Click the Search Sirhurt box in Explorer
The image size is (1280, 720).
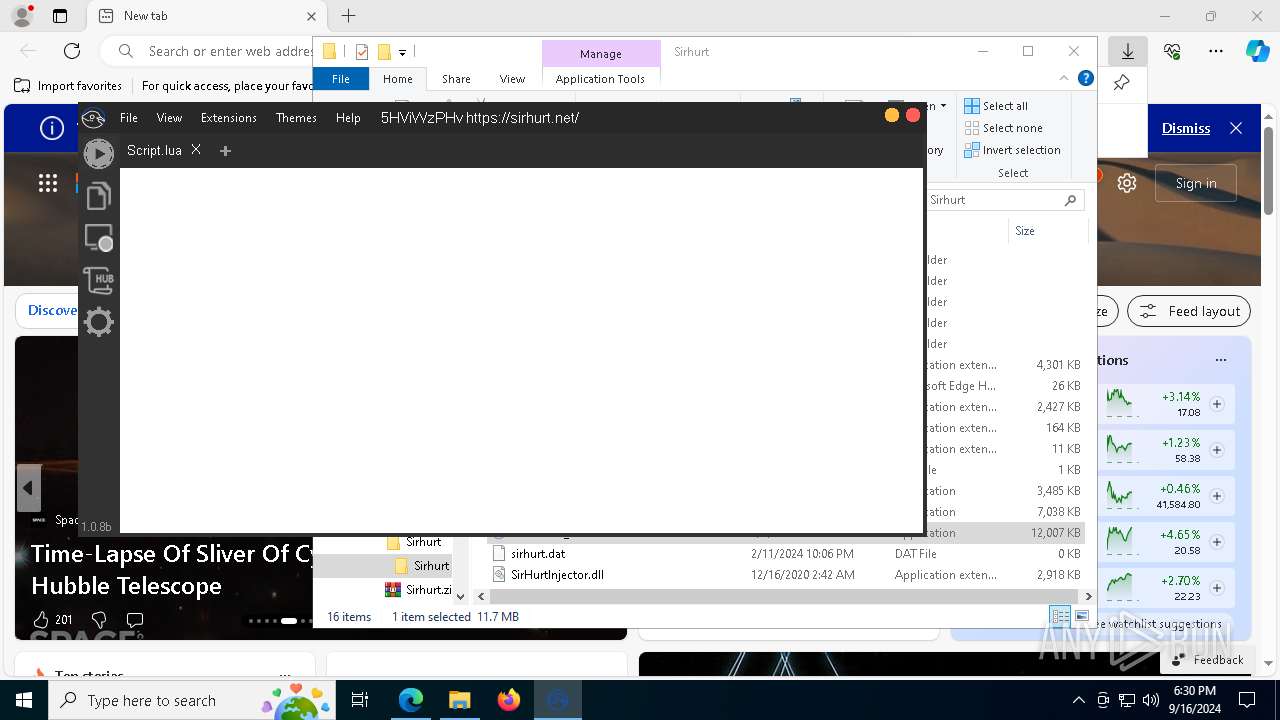[x=1004, y=200]
